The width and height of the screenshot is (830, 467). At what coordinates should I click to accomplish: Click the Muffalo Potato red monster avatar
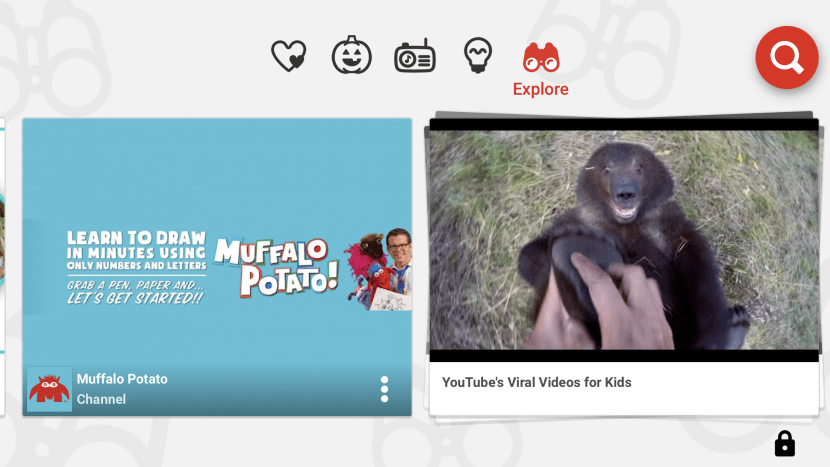click(49, 389)
